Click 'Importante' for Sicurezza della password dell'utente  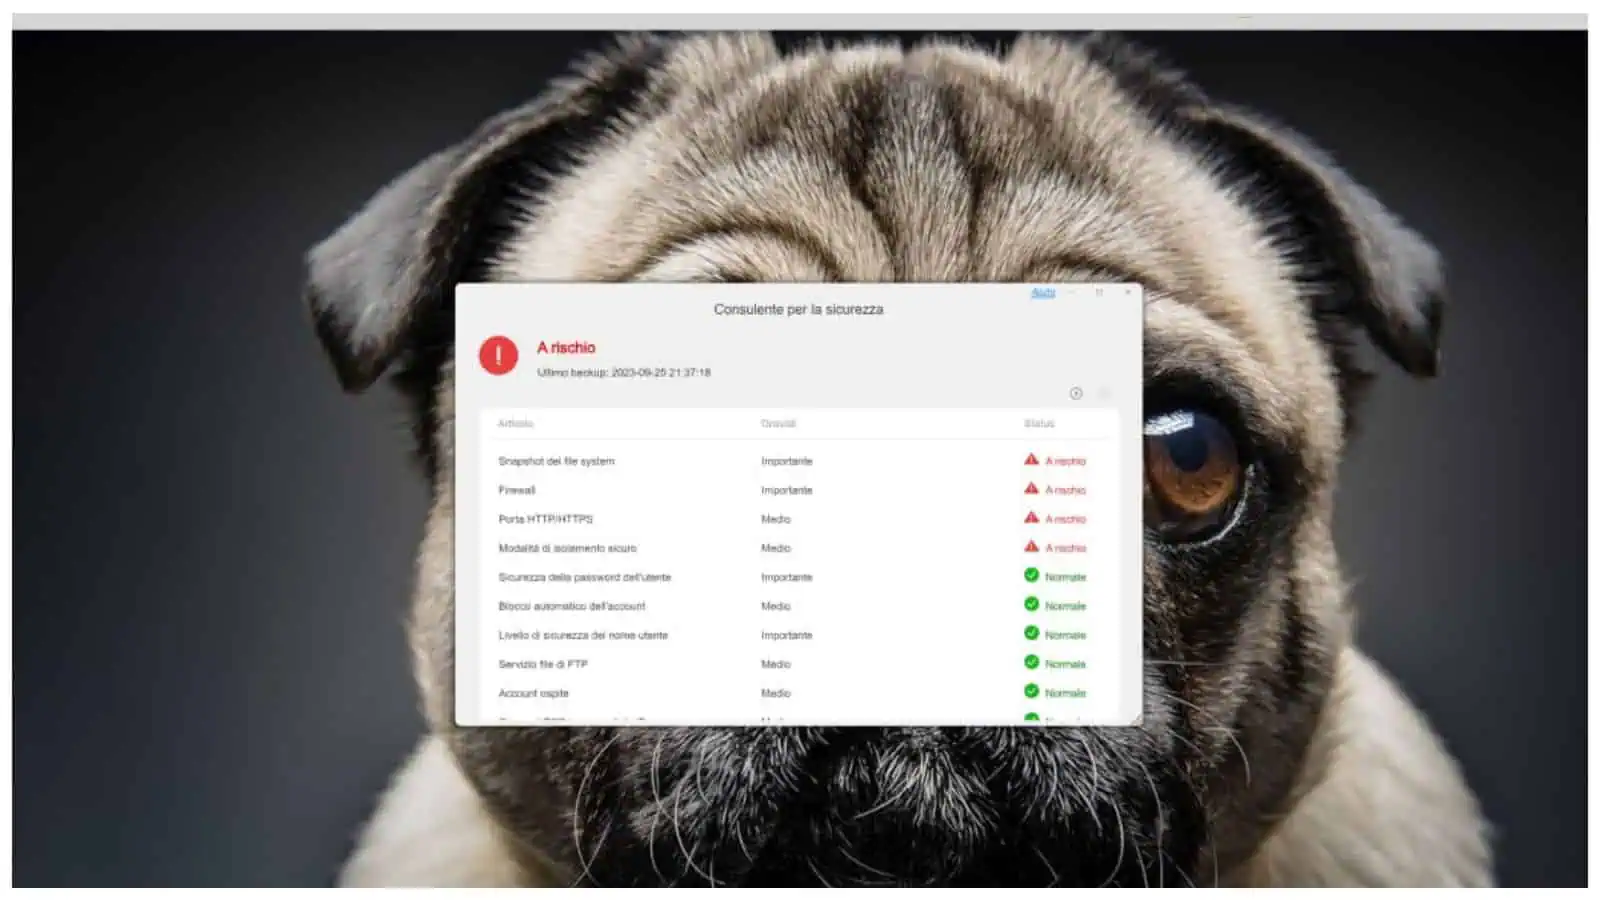[x=786, y=577]
